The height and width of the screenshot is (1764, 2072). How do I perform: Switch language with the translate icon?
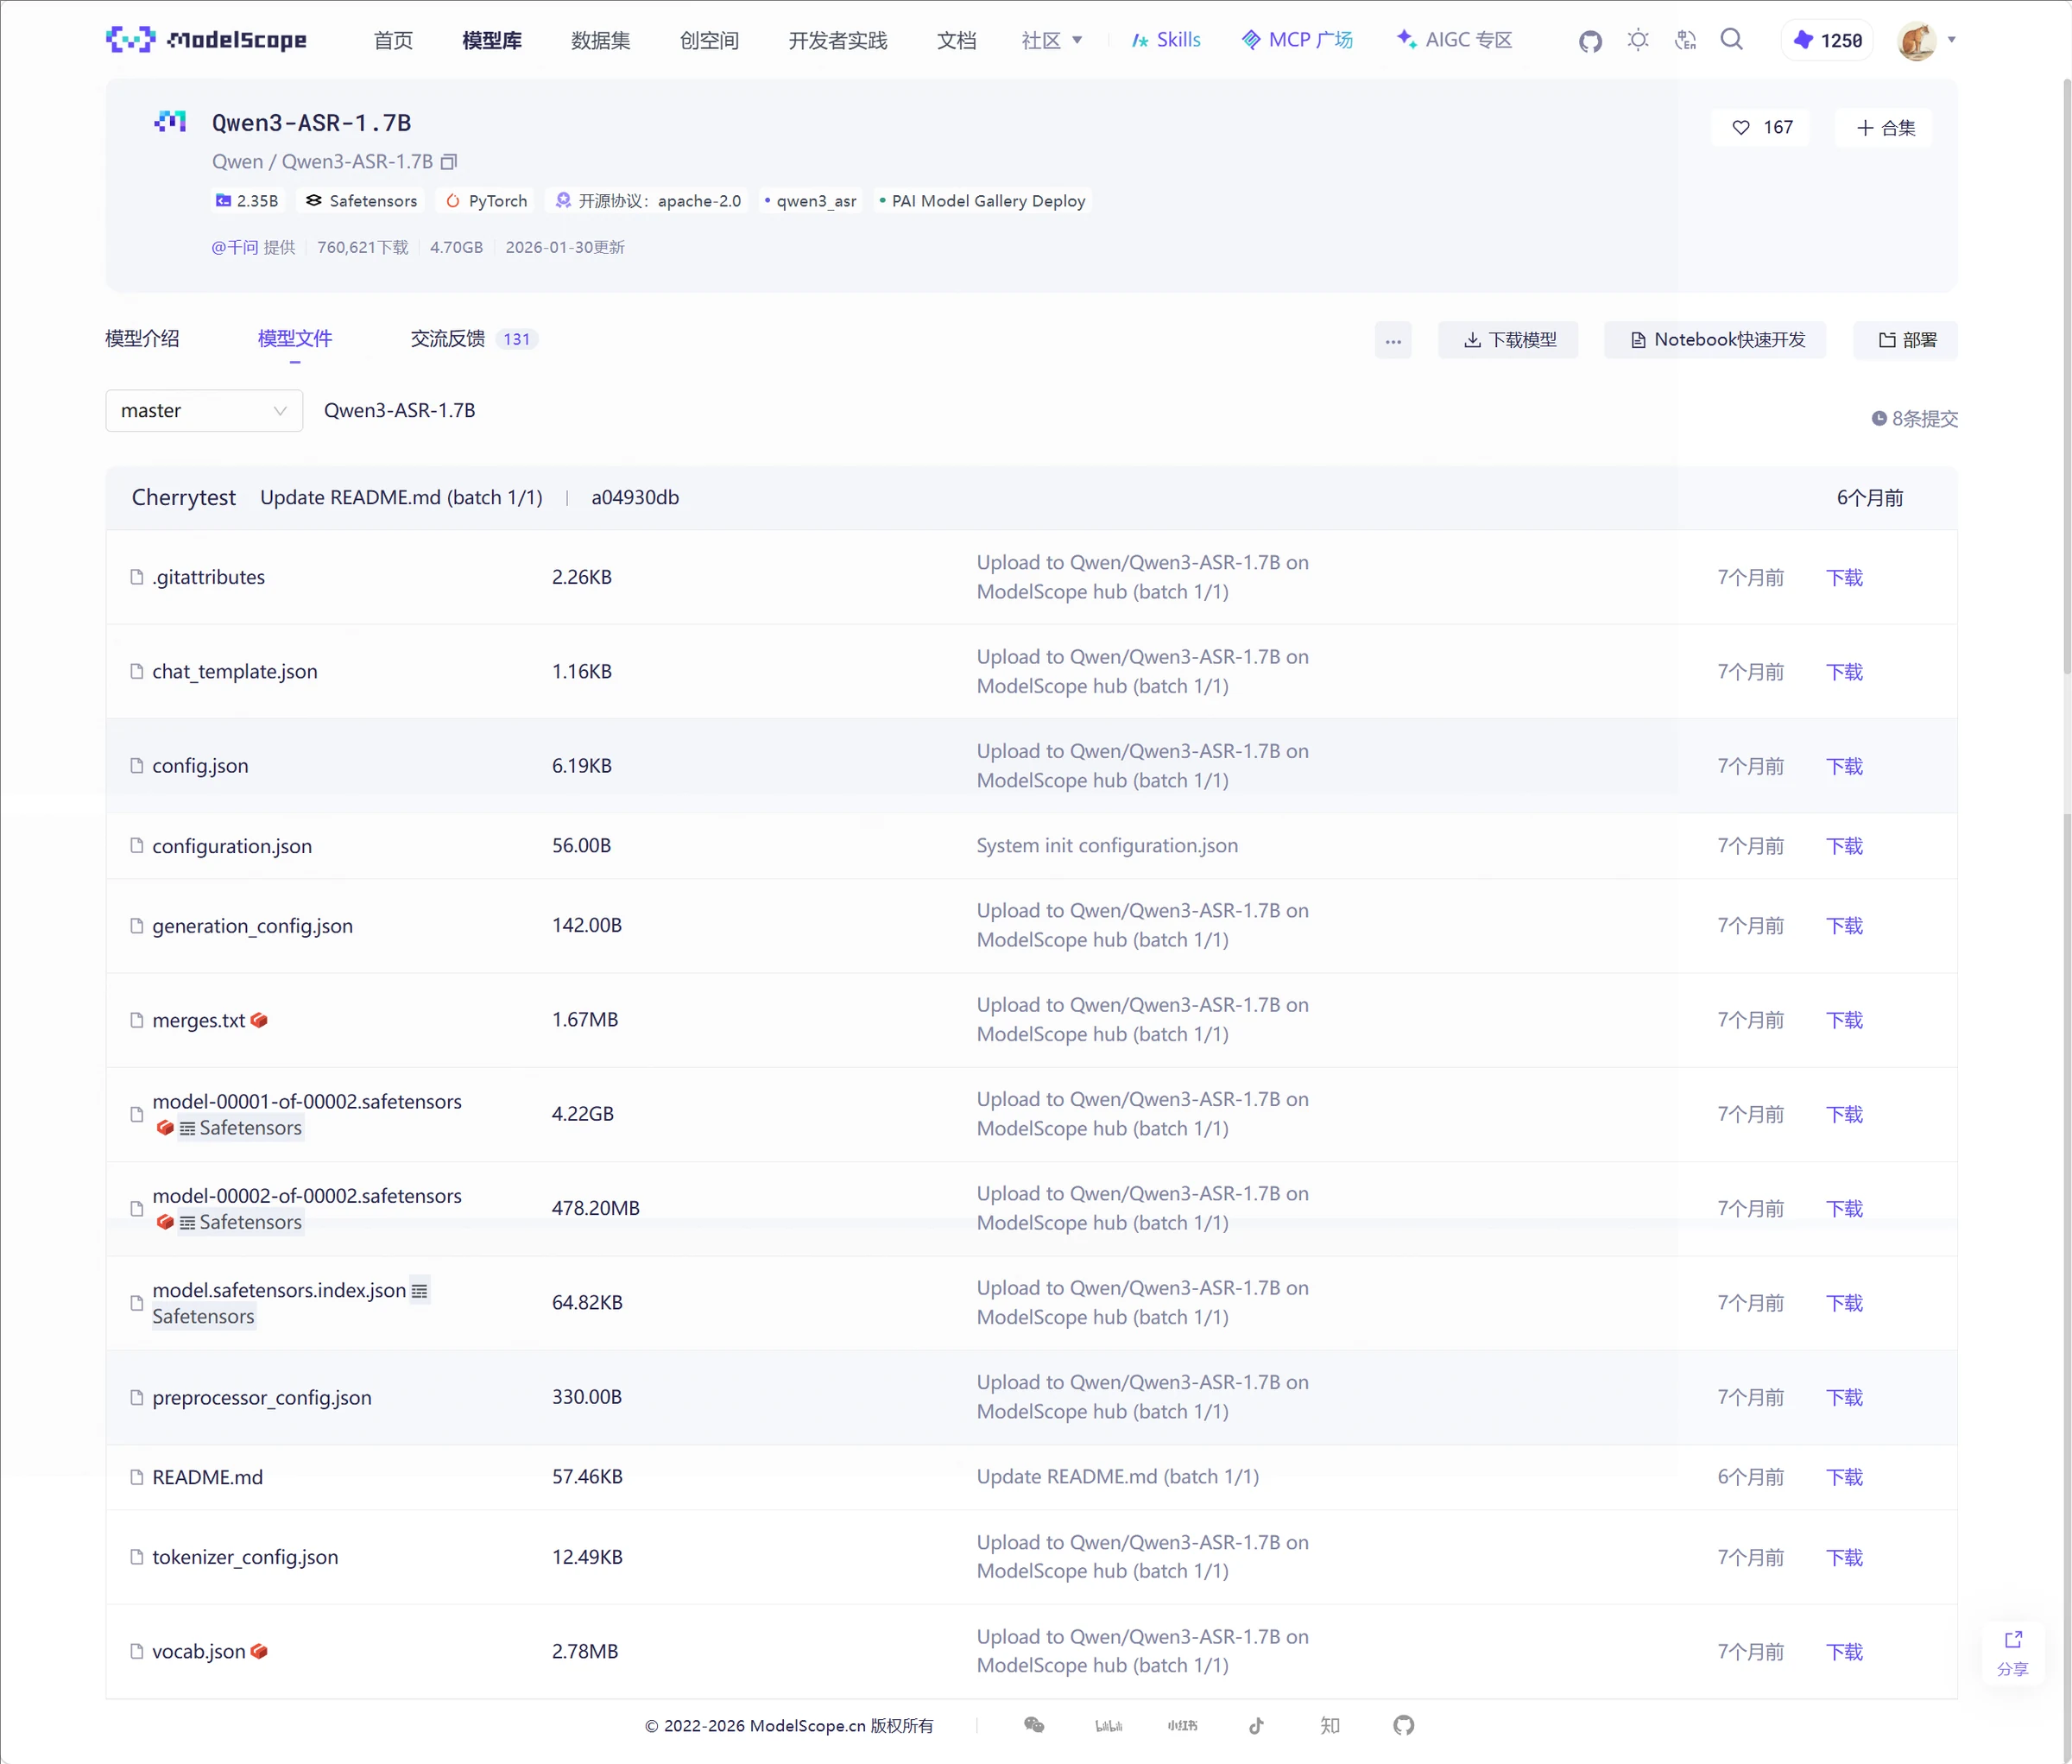tap(1686, 40)
